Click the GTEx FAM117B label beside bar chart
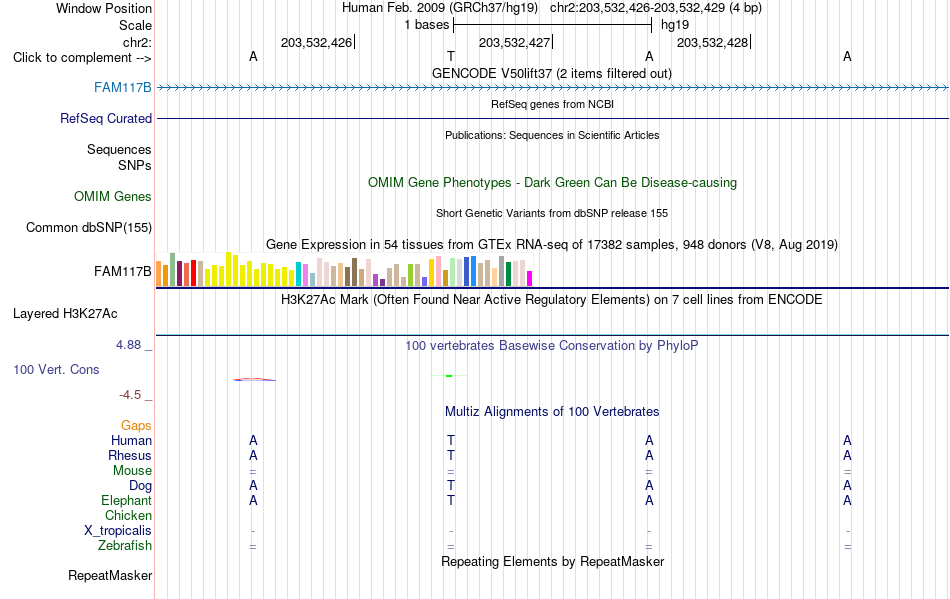 [x=122, y=272]
